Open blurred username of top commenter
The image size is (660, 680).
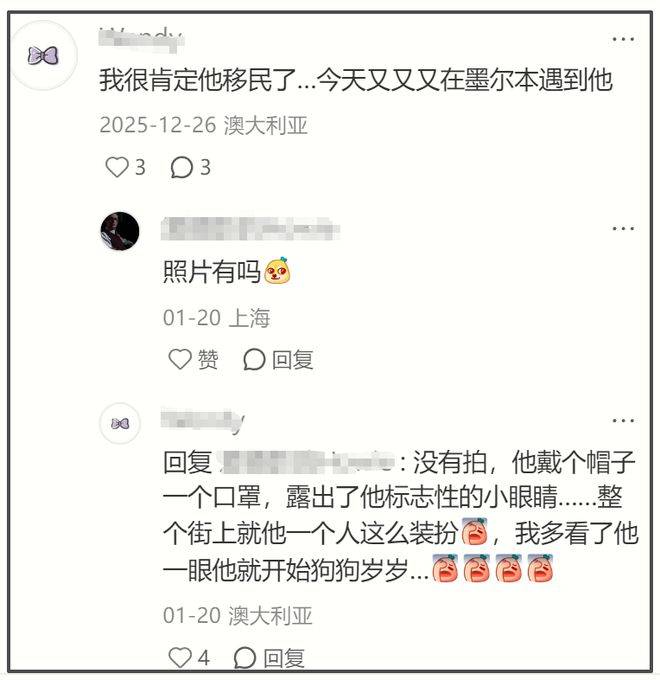(x=141, y=39)
